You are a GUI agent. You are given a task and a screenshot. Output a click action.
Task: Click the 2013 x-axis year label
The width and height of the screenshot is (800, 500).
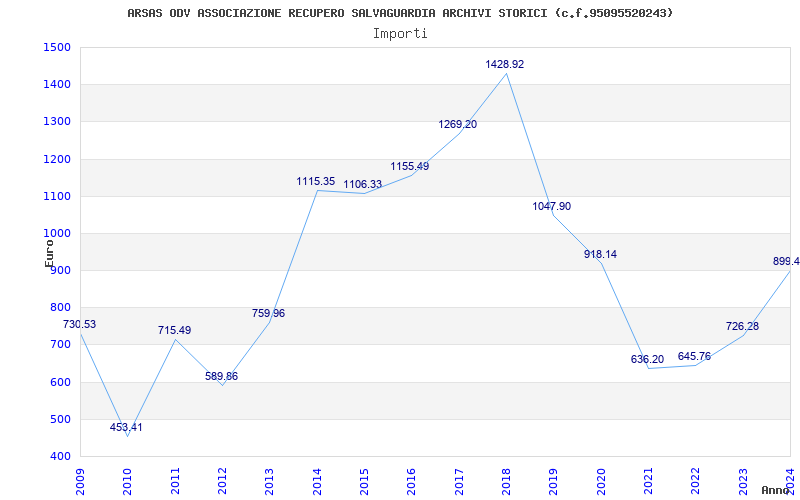(270, 481)
